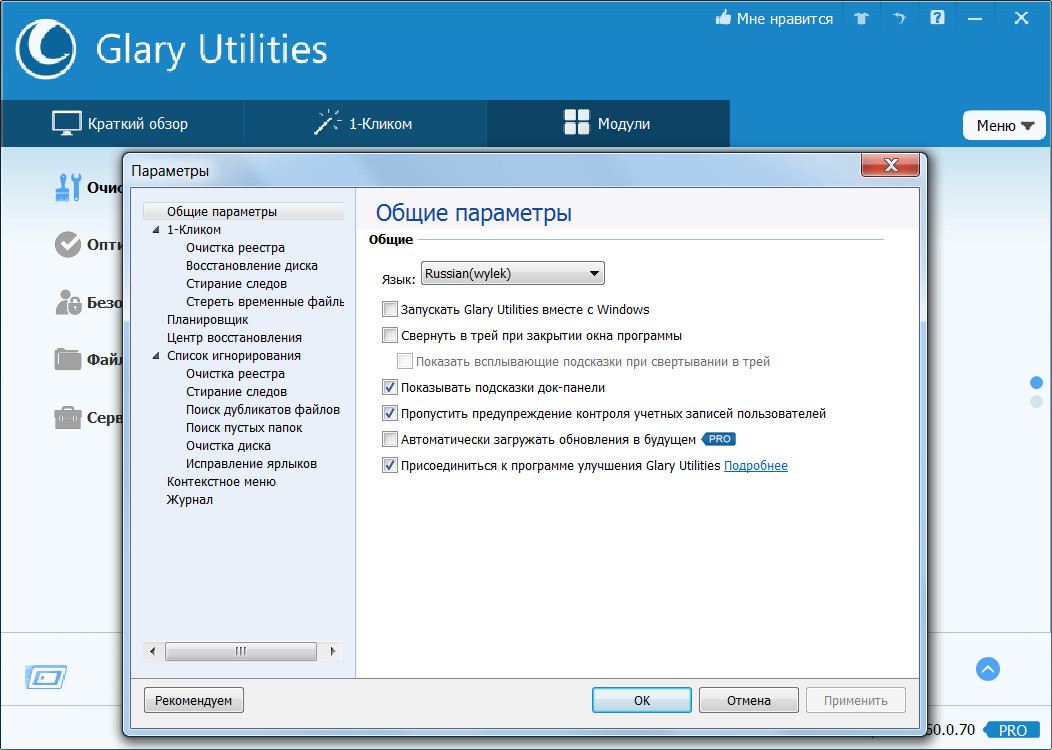Toggle Показать всплывающие подсказки при свертывании checkbox
The width and height of the screenshot is (1052, 750).
click(x=405, y=362)
